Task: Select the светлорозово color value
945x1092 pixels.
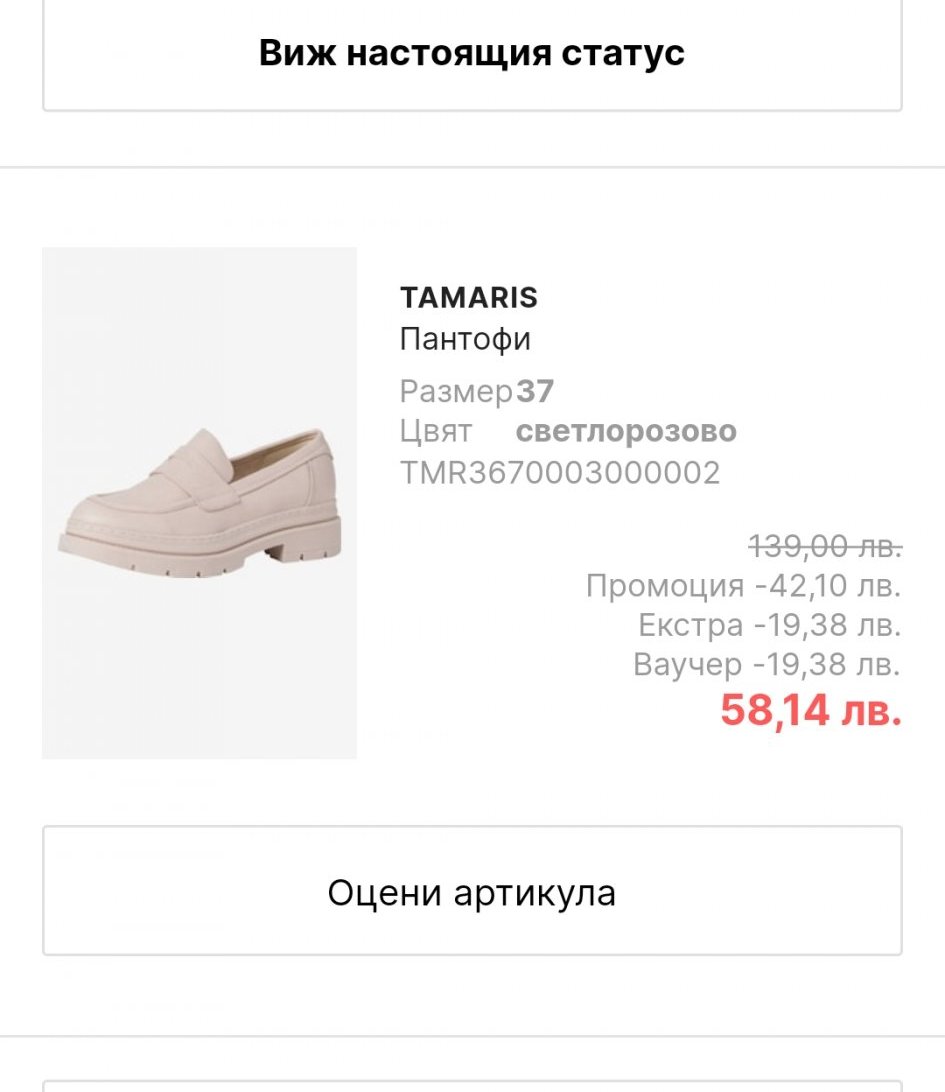Action: click(626, 432)
